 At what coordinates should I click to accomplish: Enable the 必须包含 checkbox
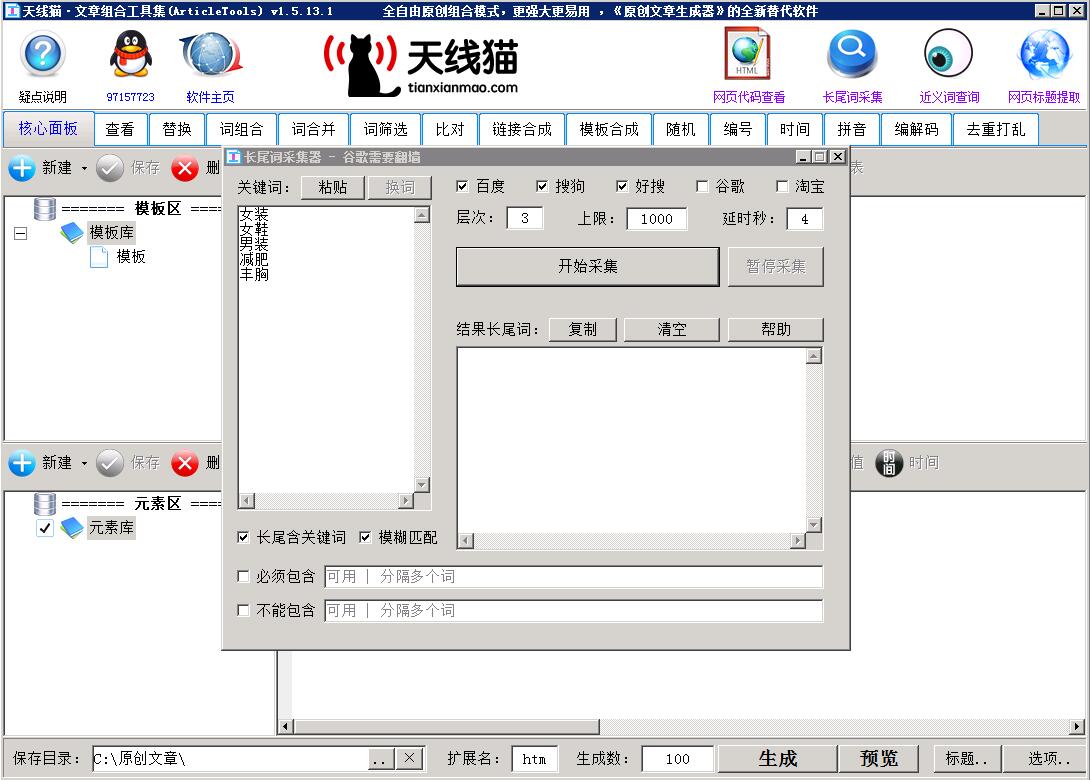point(243,576)
